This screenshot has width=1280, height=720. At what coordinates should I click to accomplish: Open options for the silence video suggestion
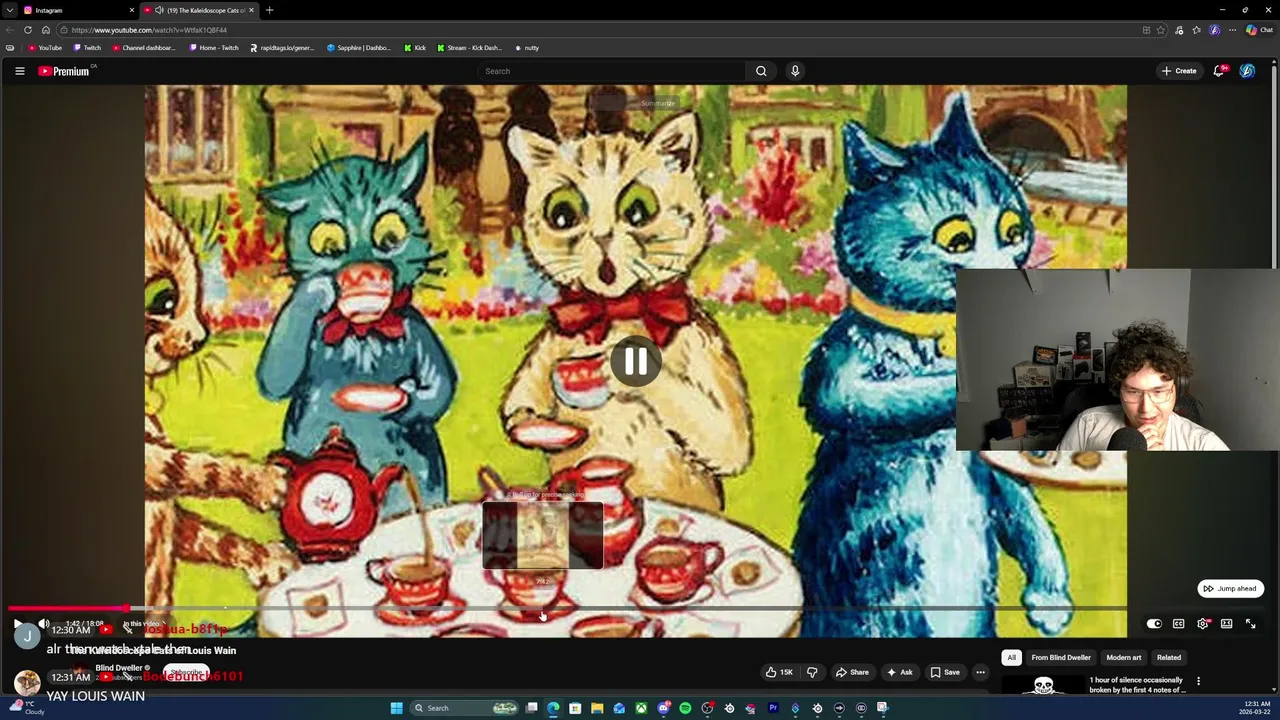[1198, 682]
